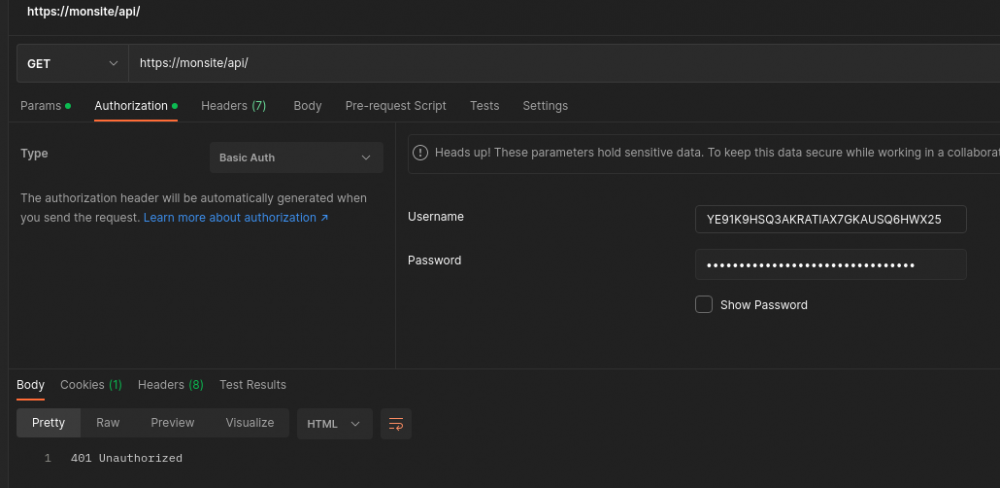Viewport: 1000px width, 488px height.
Task: Select the request Body tab
Action: click(x=307, y=106)
